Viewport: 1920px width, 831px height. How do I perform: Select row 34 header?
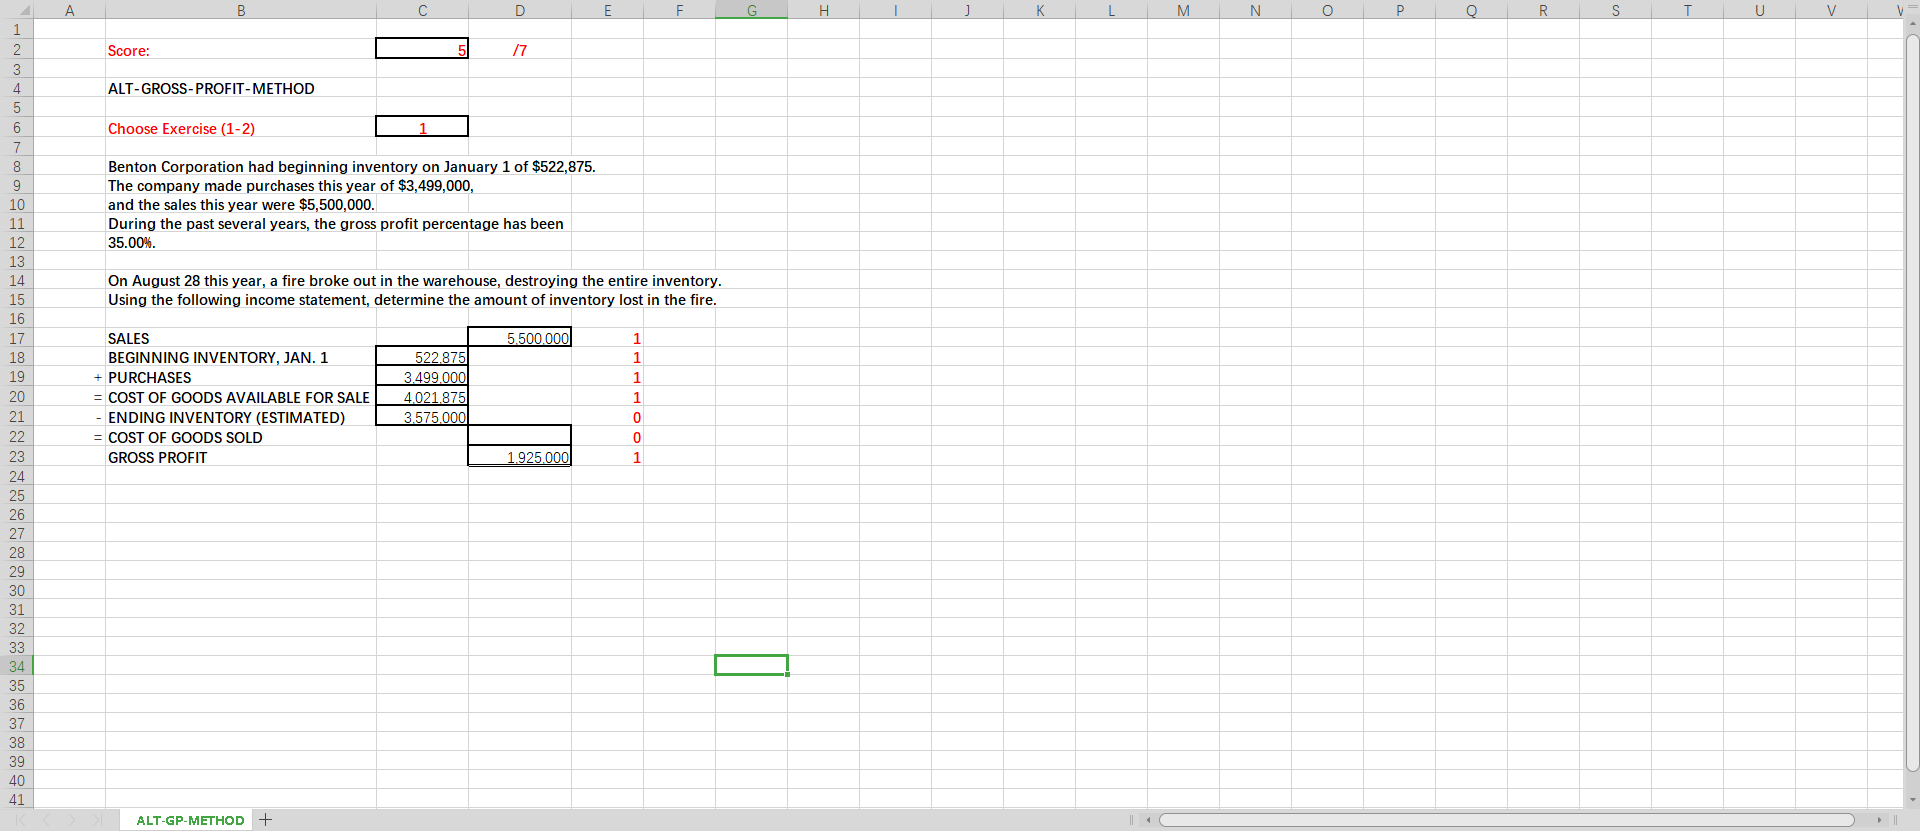click(17, 666)
